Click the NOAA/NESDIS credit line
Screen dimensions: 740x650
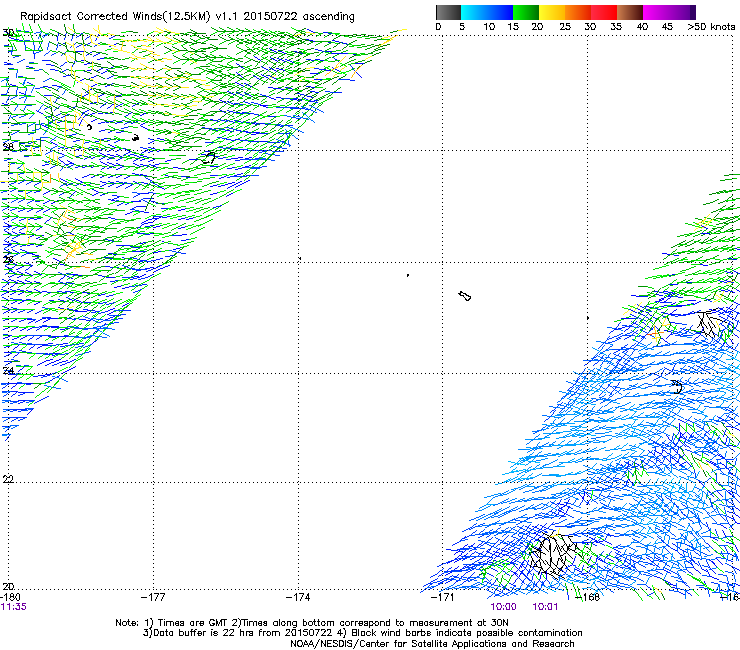(x=432, y=644)
